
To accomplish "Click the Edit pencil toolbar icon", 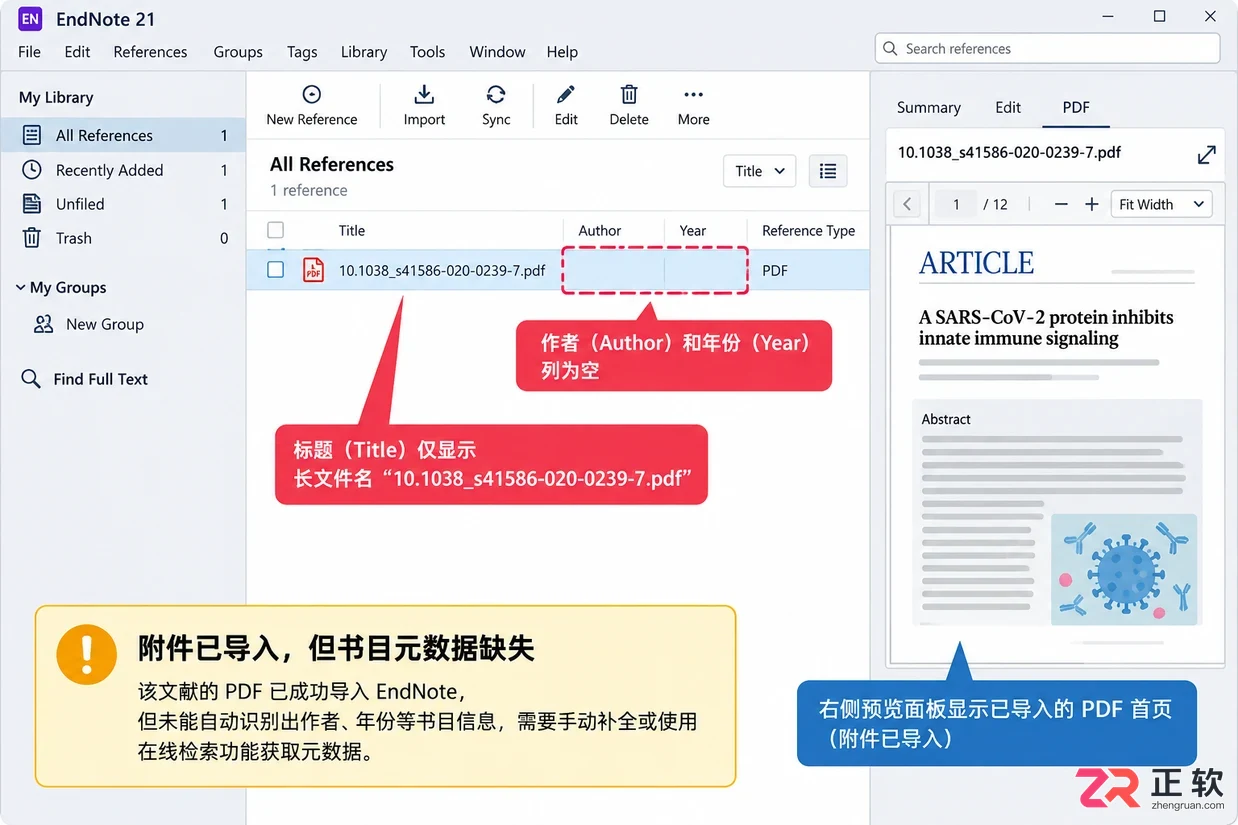I will (566, 94).
